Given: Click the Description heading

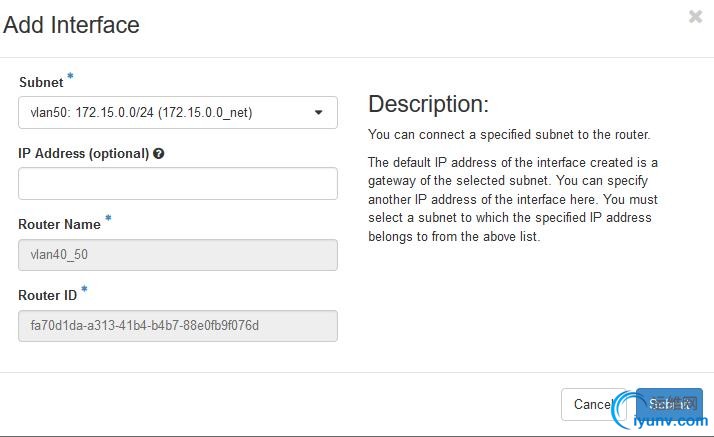Looking at the screenshot, I should (x=428, y=104).
